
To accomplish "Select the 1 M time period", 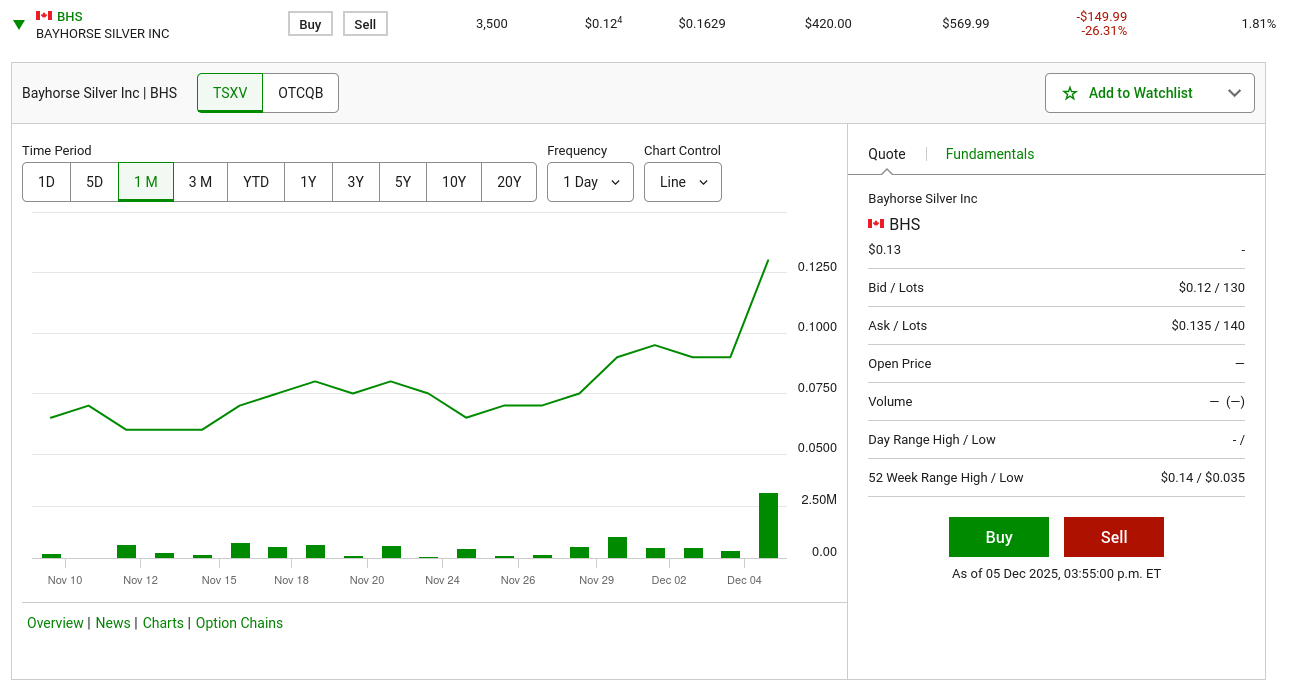I will [x=146, y=182].
